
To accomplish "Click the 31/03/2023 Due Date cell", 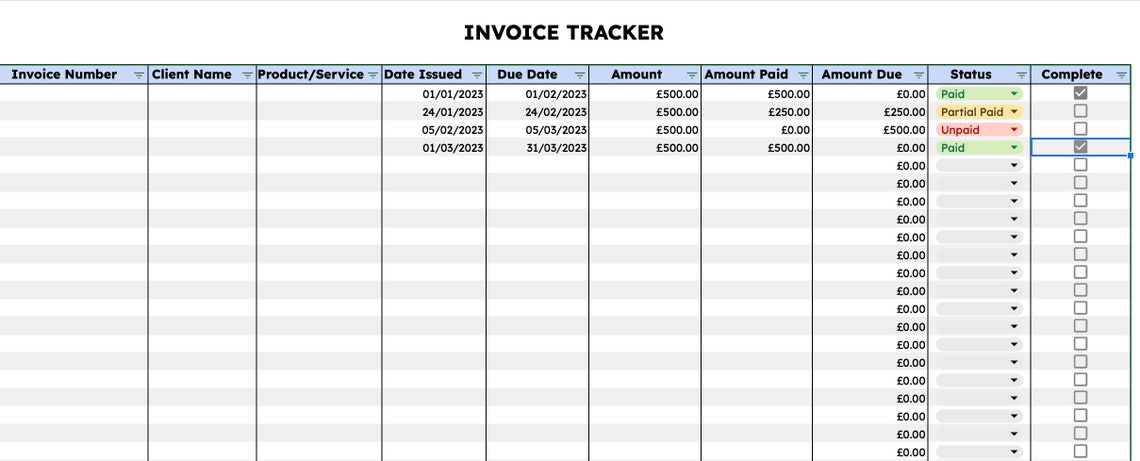I will (x=537, y=148).
